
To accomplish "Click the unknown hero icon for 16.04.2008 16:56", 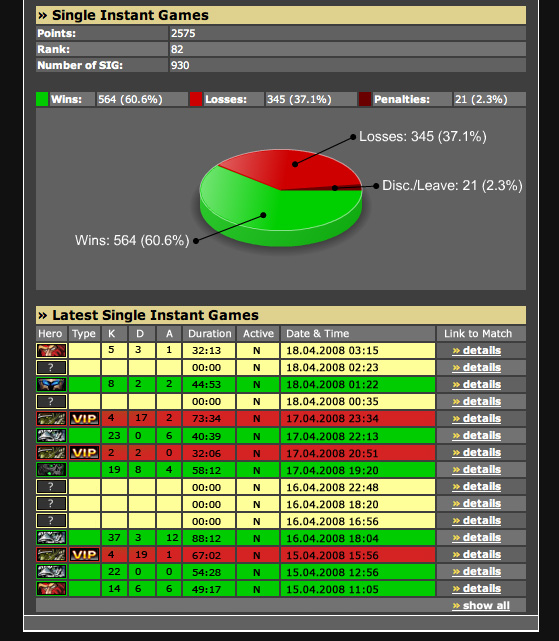I will [x=51, y=521].
